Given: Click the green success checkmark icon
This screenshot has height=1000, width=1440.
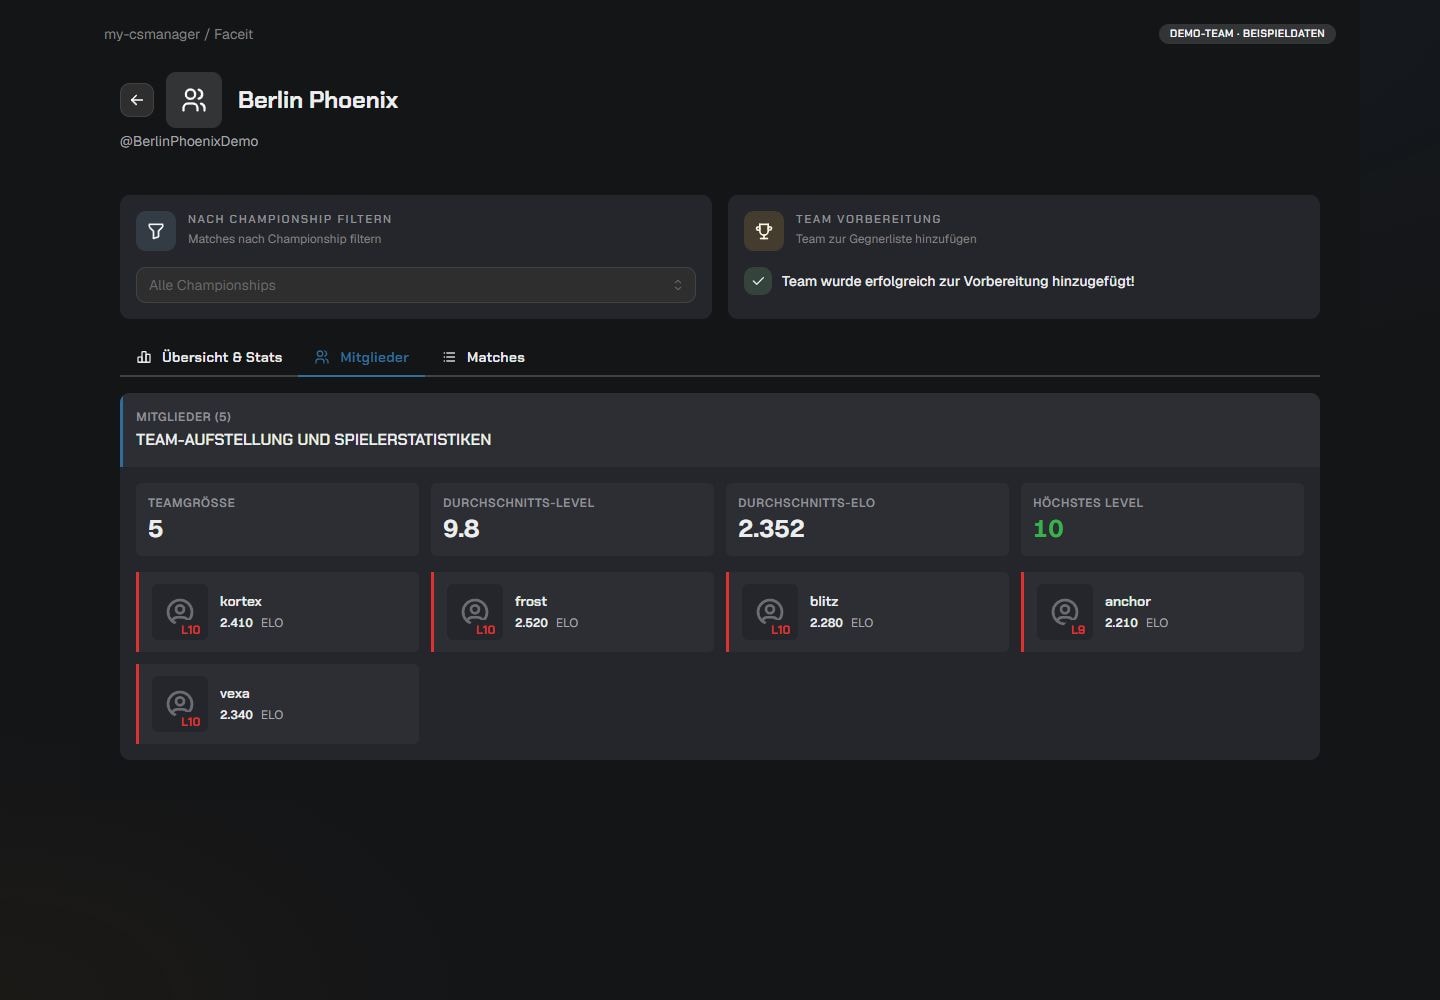Looking at the screenshot, I should click(758, 281).
